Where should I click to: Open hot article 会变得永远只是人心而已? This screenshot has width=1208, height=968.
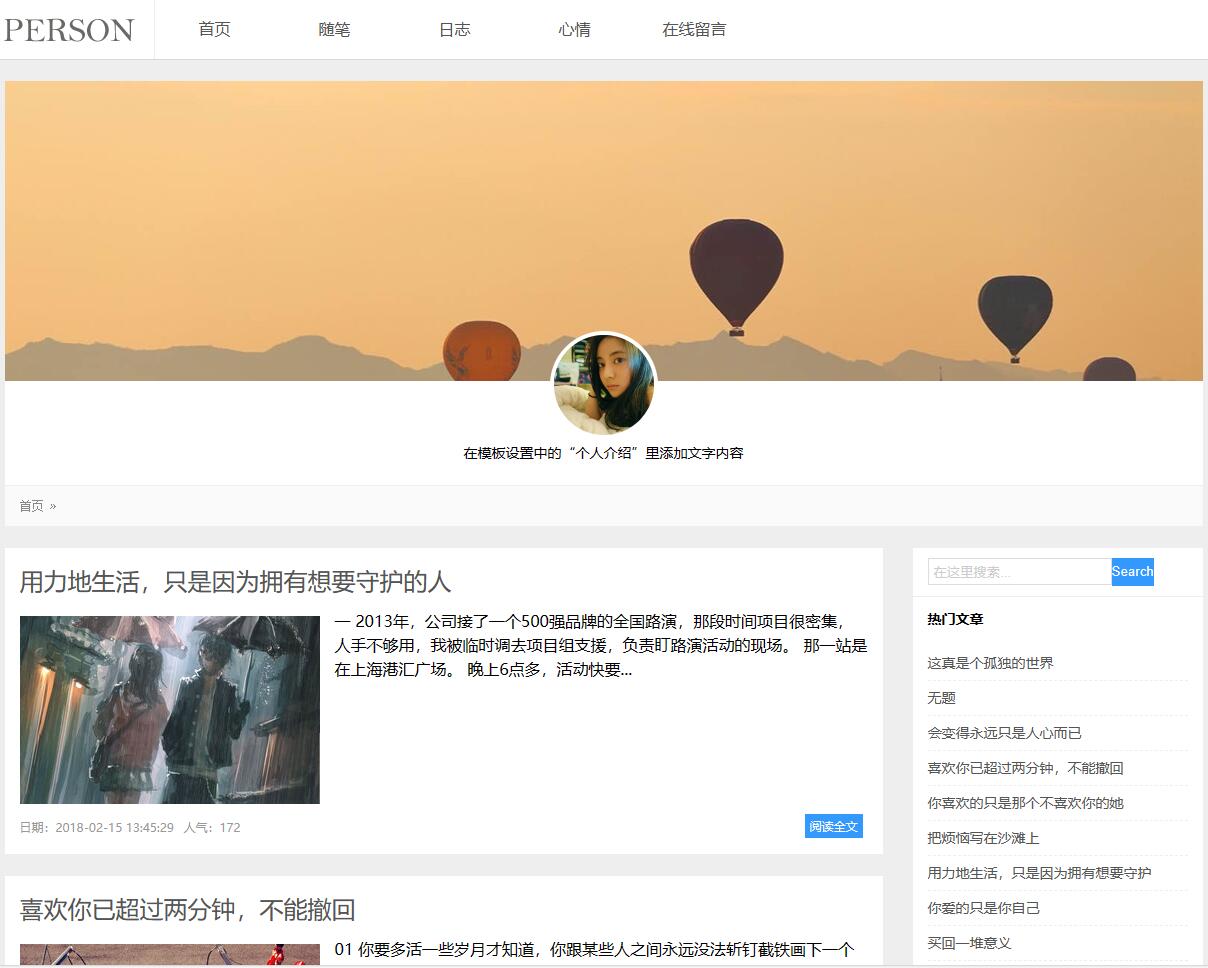(1004, 733)
